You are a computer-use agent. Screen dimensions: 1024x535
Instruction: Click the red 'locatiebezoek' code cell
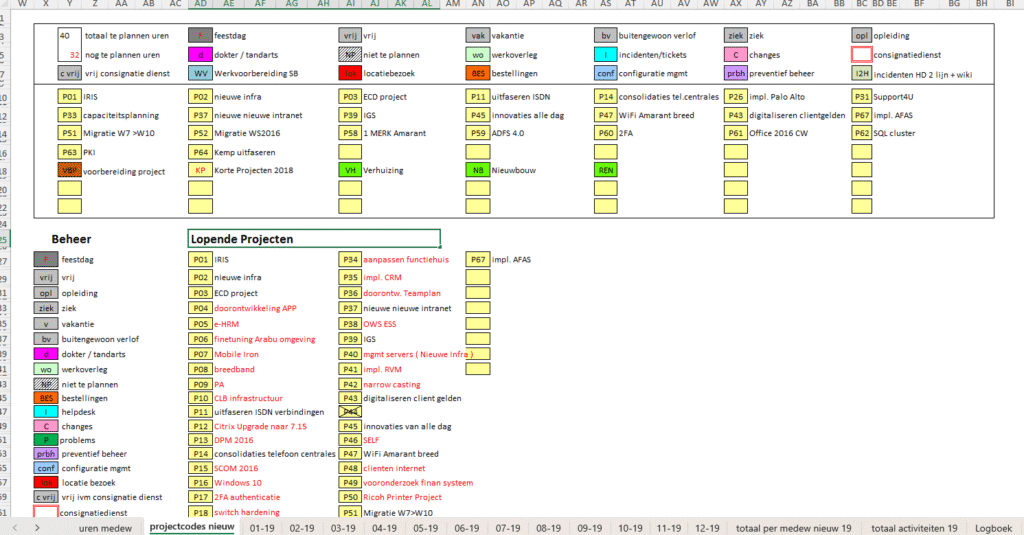[x=351, y=73]
